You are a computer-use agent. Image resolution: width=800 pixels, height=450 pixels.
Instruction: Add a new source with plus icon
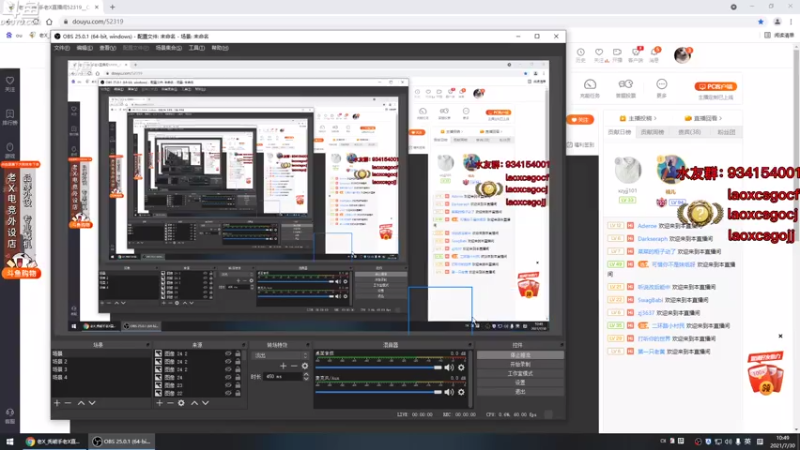click(x=159, y=403)
